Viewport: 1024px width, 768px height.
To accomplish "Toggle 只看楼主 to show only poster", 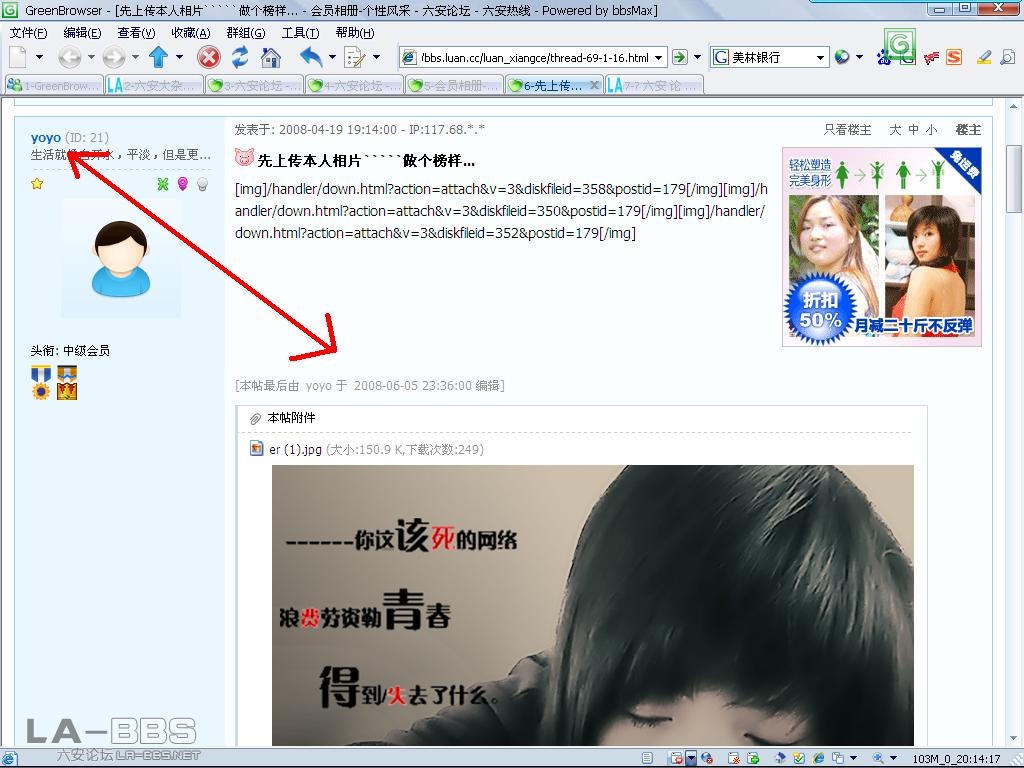I will click(x=847, y=130).
